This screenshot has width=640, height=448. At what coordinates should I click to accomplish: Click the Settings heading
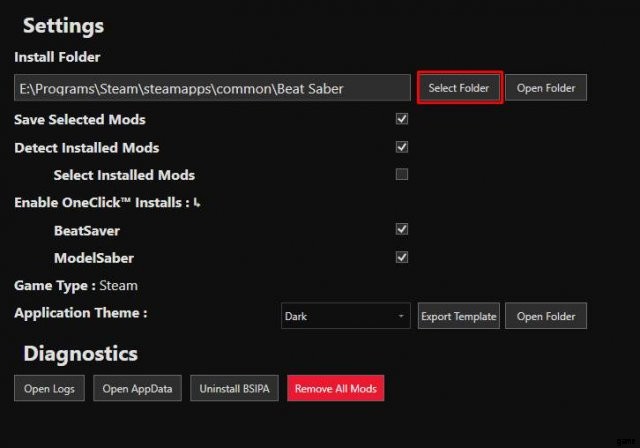[x=63, y=26]
